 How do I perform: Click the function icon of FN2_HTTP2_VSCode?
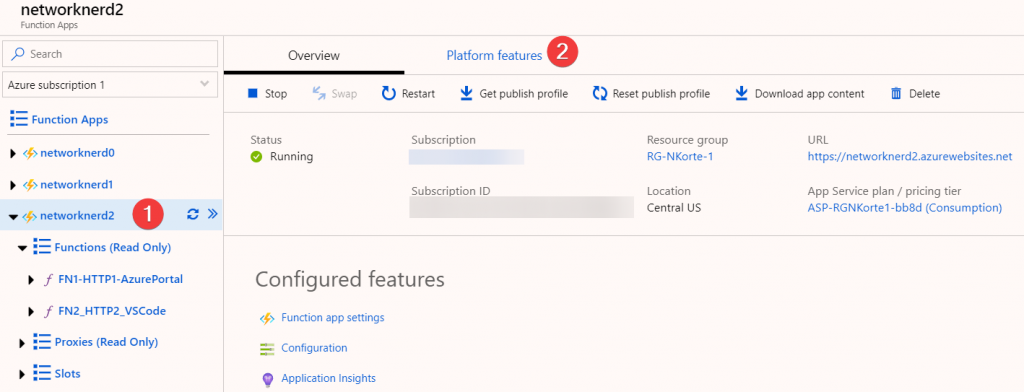click(48, 312)
